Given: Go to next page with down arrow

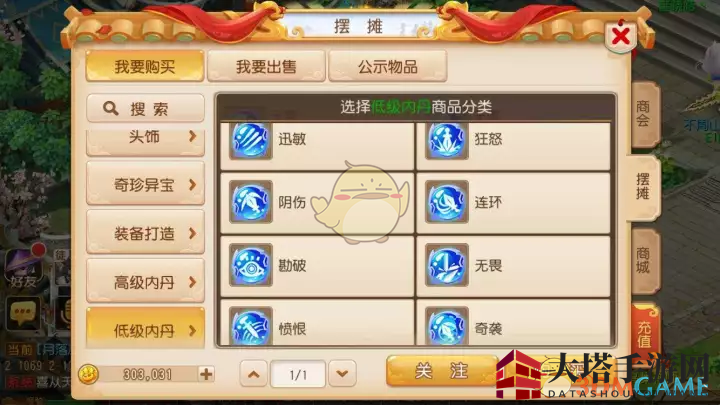Looking at the screenshot, I should click(342, 374).
